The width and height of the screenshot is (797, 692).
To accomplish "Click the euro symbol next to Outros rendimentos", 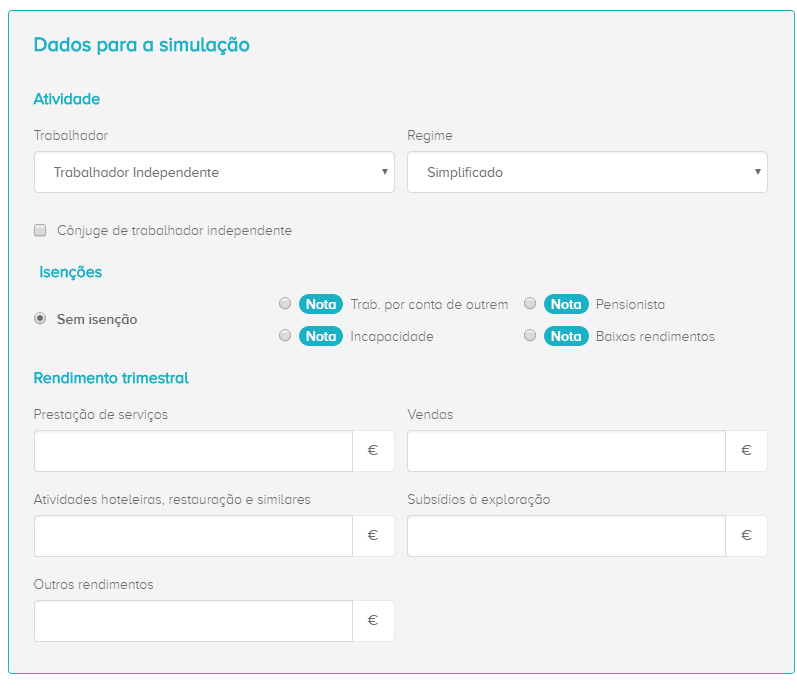I will 373,621.
